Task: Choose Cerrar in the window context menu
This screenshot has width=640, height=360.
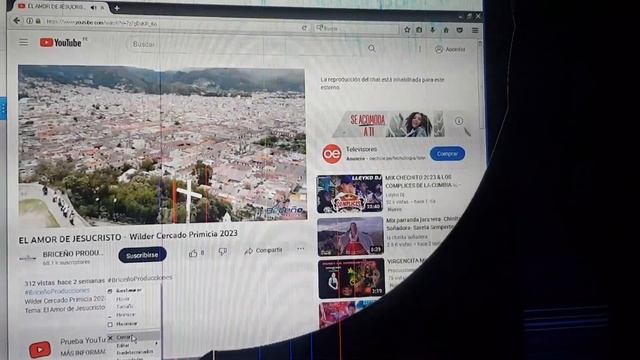Action: (x=133, y=338)
